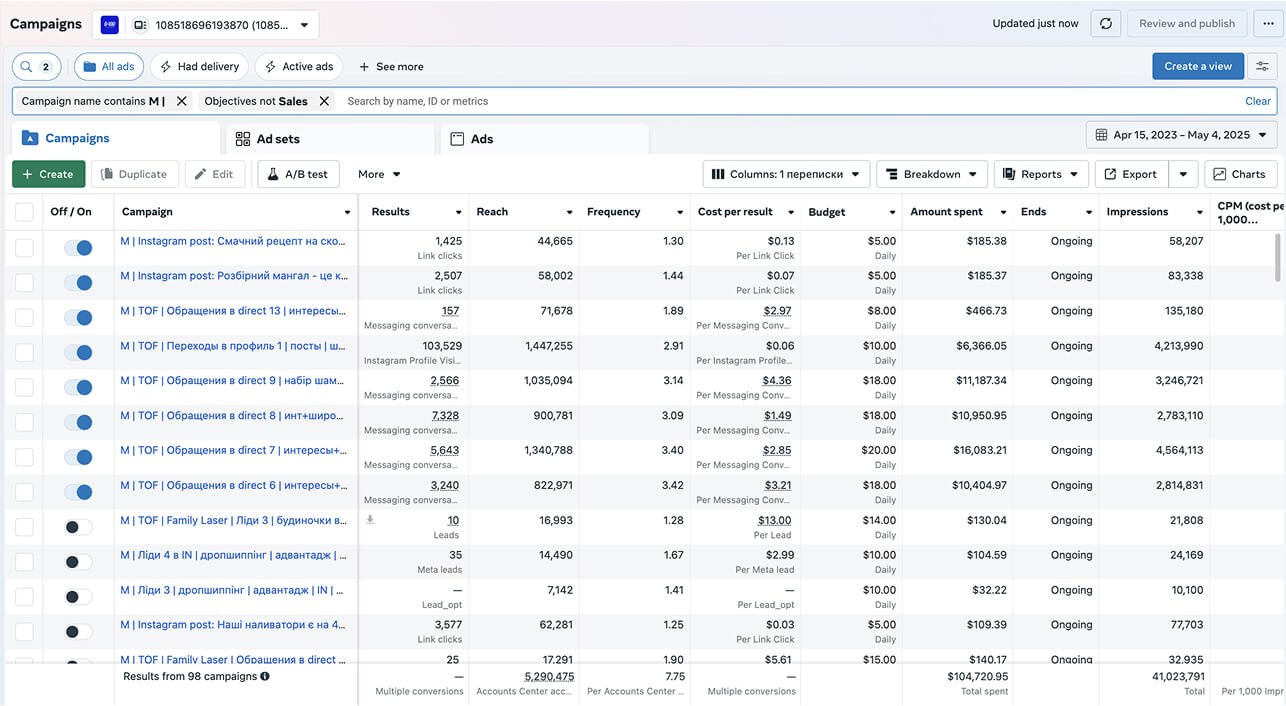Viewport: 1286px width, 706px height.
Task: Open the three-dots more options menu
Action: coord(1269,24)
